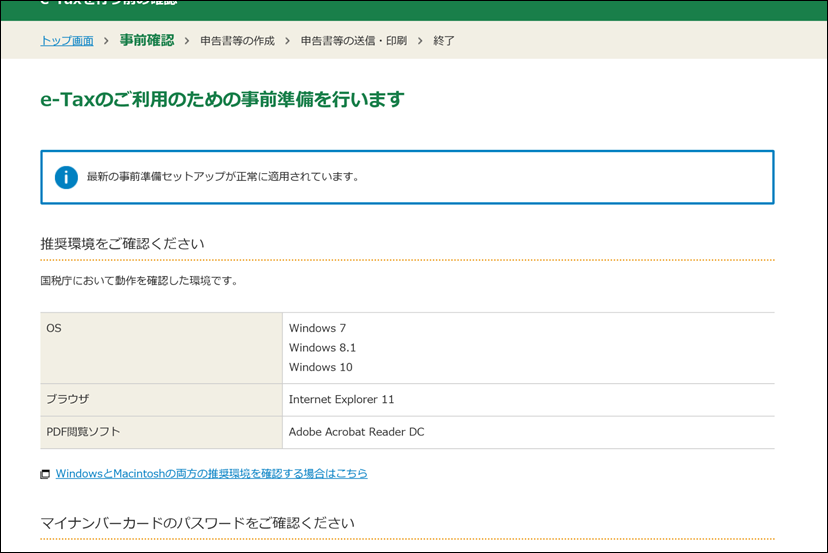Click the Internet Explorer 11 cell
The height and width of the screenshot is (553, 828).
529,400
